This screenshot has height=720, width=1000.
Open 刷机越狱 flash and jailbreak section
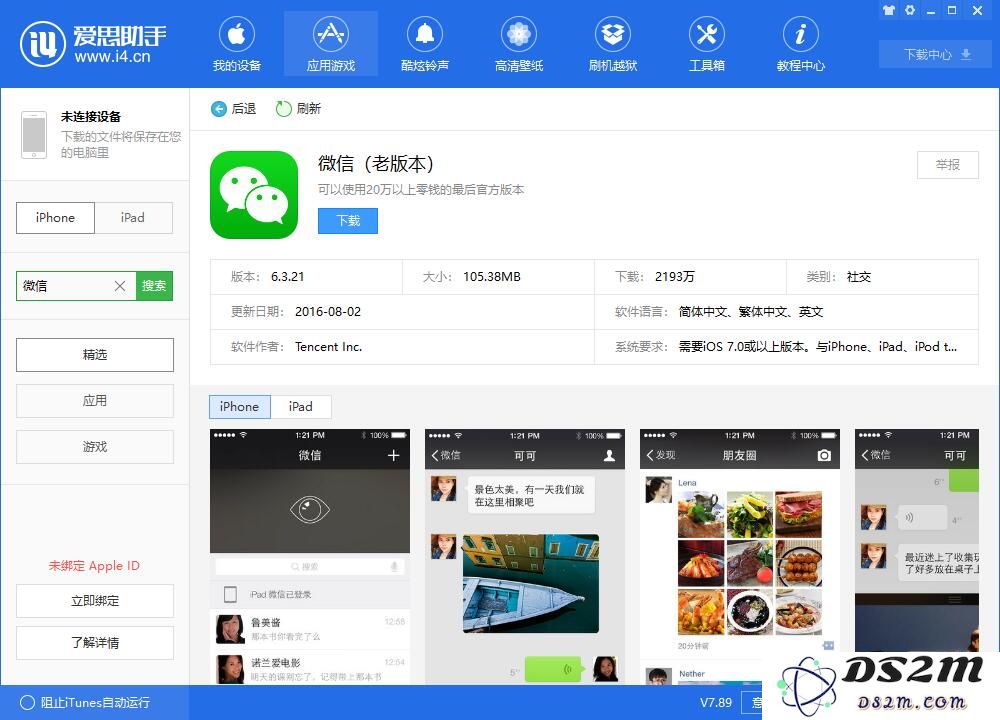click(613, 45)
